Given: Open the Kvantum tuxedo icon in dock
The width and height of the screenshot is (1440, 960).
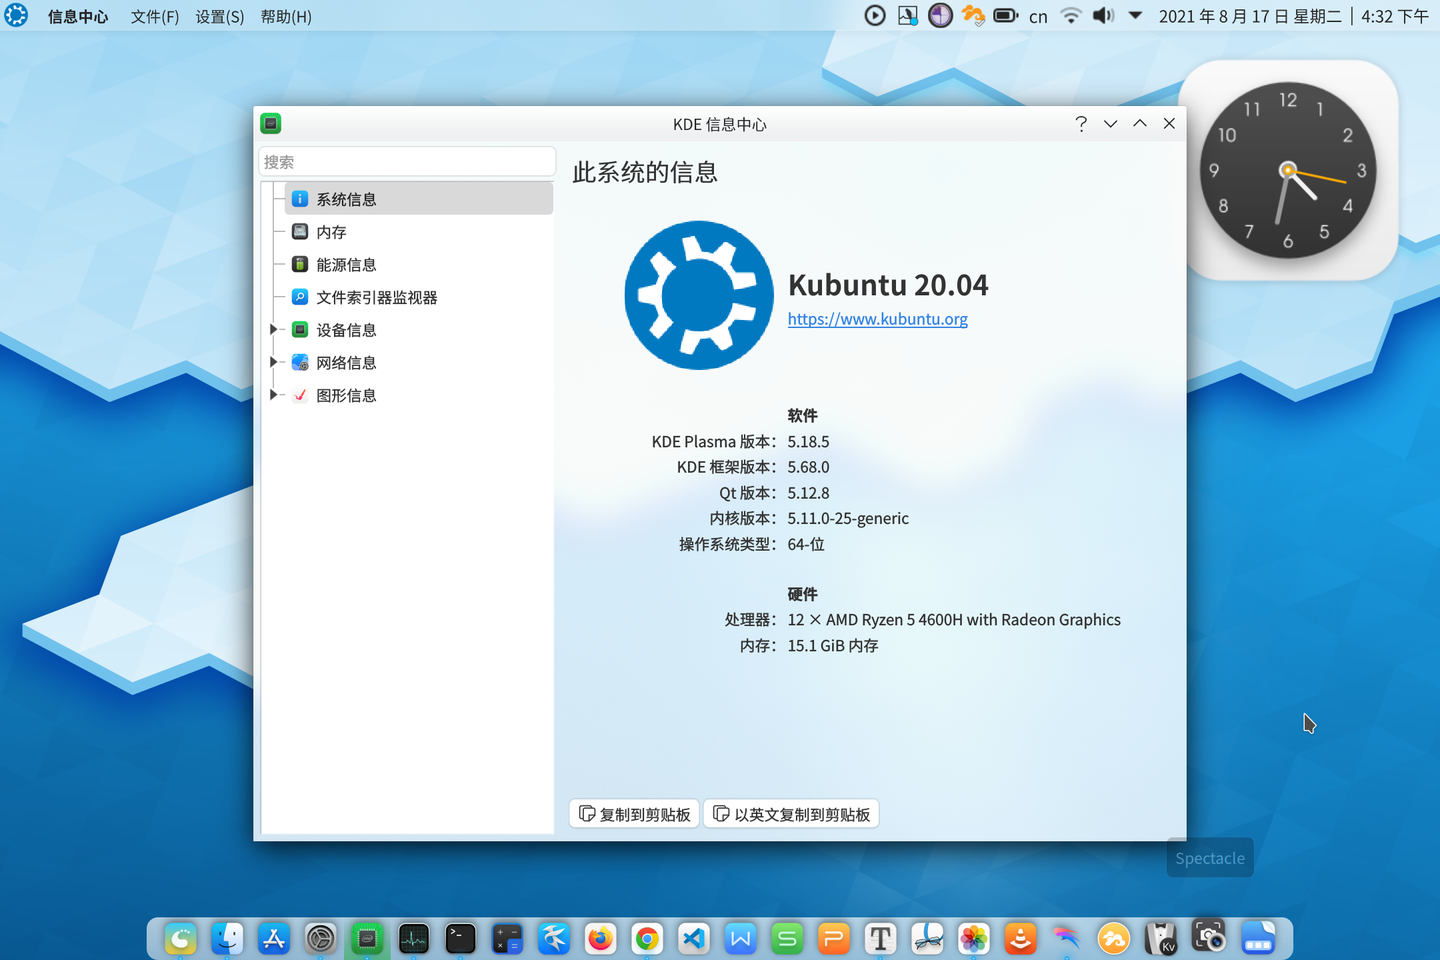Looking at the screenshot, I should [1160, 938].
